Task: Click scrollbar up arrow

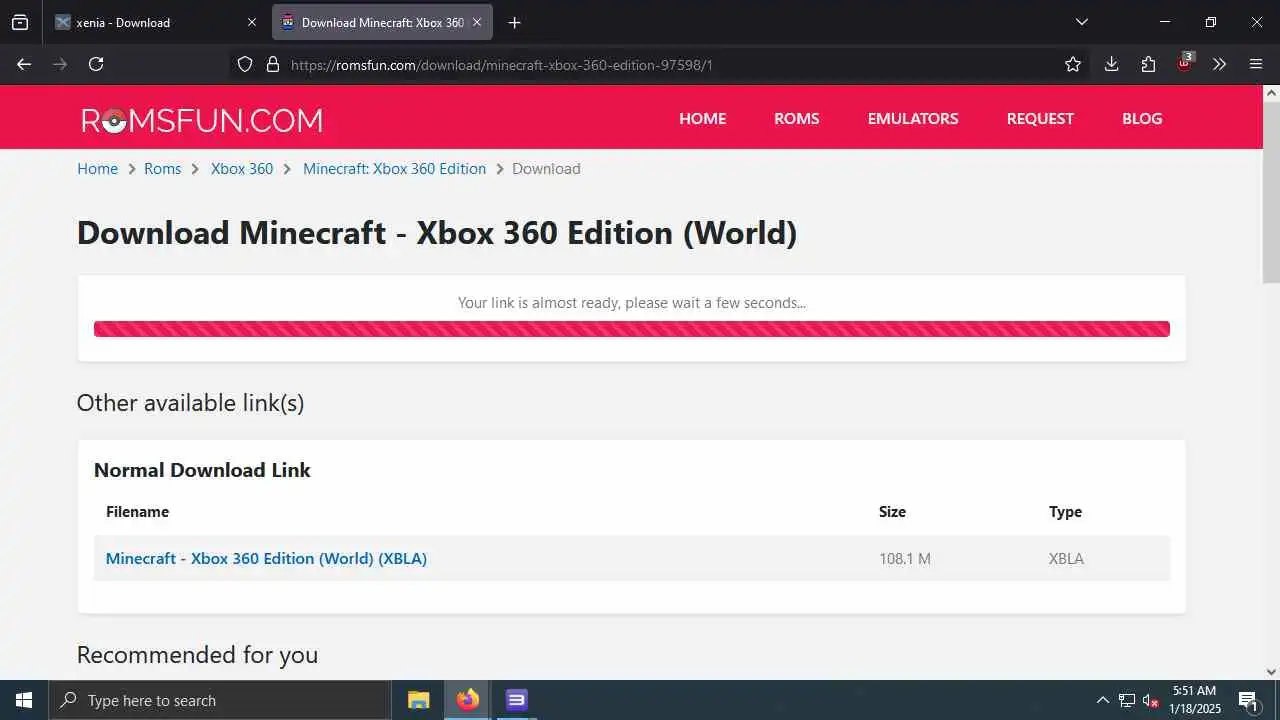Action: pos(1271,93)
